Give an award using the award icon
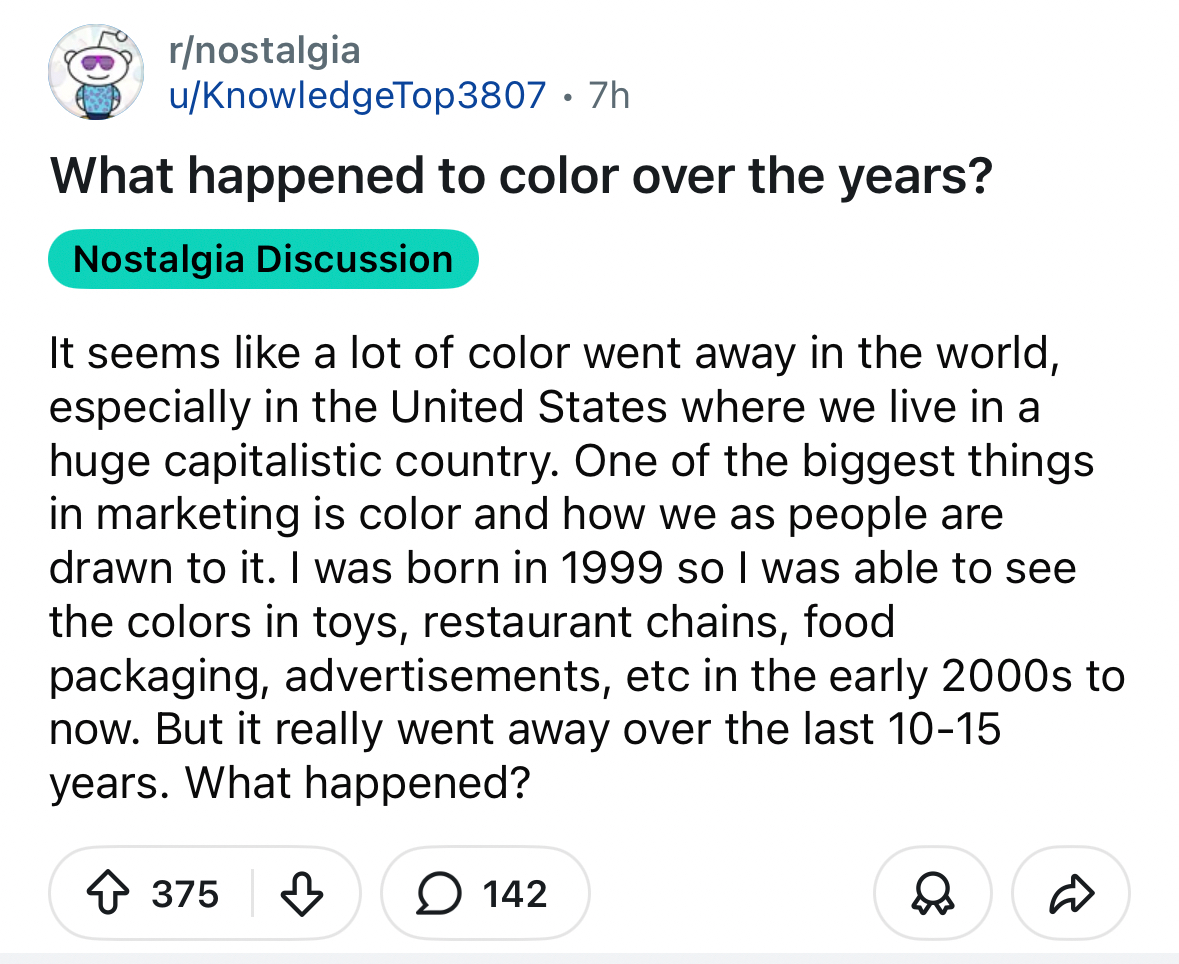The height and width of the screenshot is (964, 1179). [932, 893]
